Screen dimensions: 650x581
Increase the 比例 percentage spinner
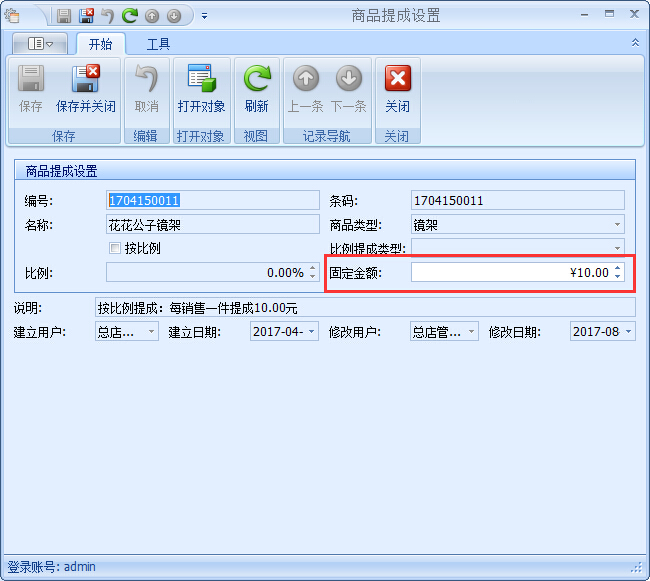[x=313, y=268]
